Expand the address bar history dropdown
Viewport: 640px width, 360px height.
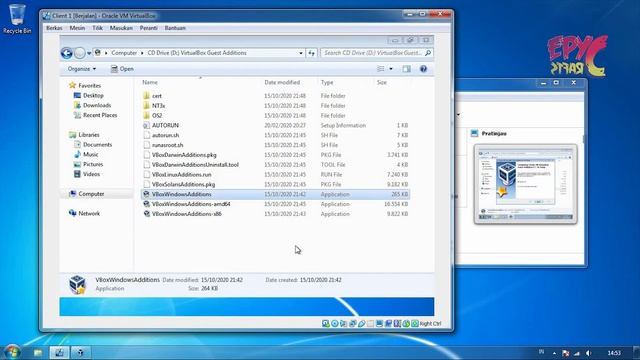[301, 53]
